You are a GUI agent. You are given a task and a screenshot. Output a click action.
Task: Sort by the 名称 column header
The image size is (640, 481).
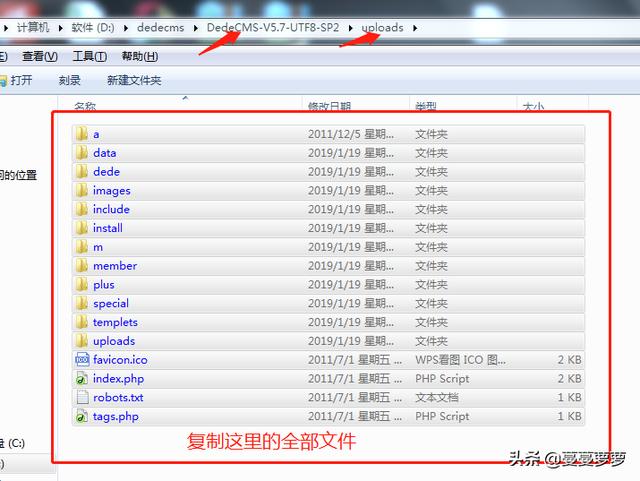click(85, 107)
